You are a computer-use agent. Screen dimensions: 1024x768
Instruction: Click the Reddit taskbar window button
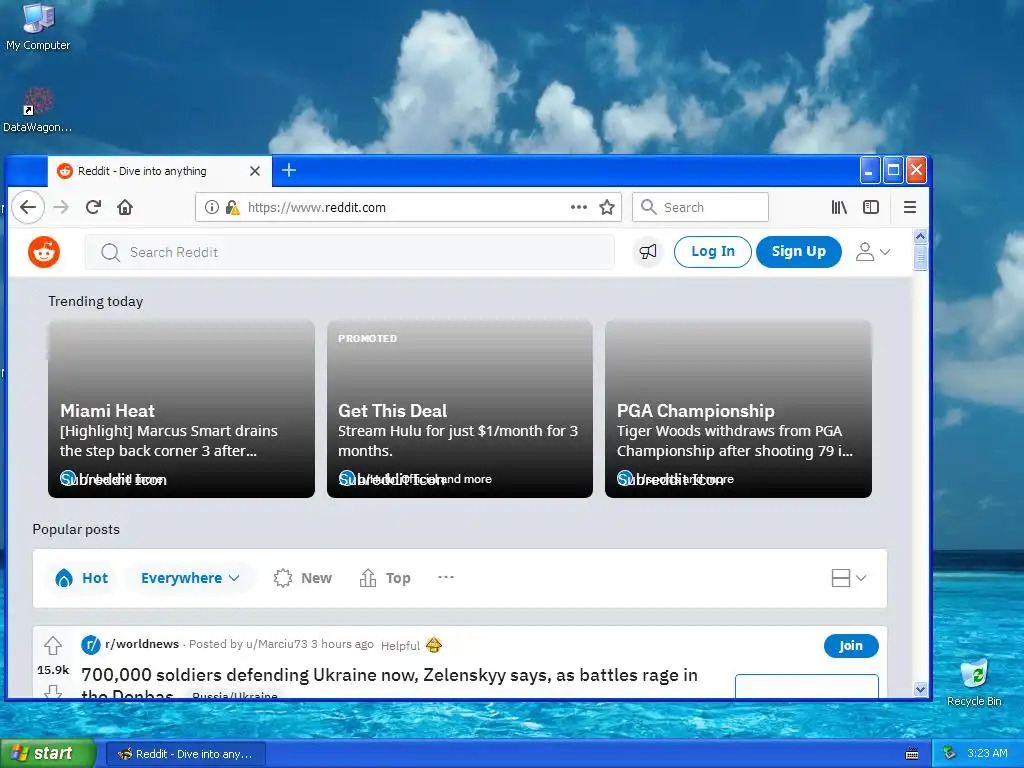(185, 754)
